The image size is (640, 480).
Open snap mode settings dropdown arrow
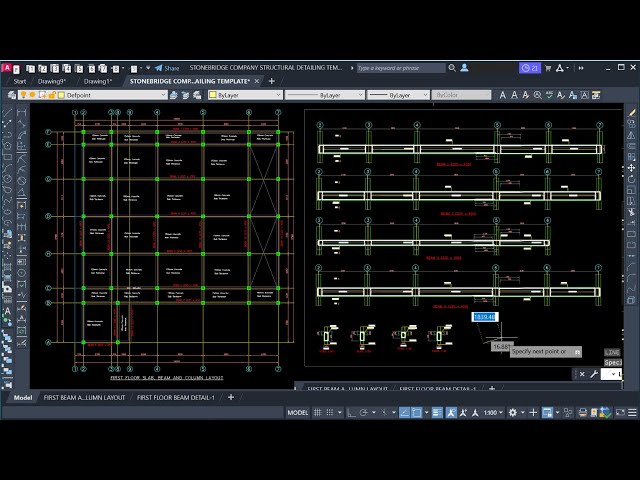(340, 413)
